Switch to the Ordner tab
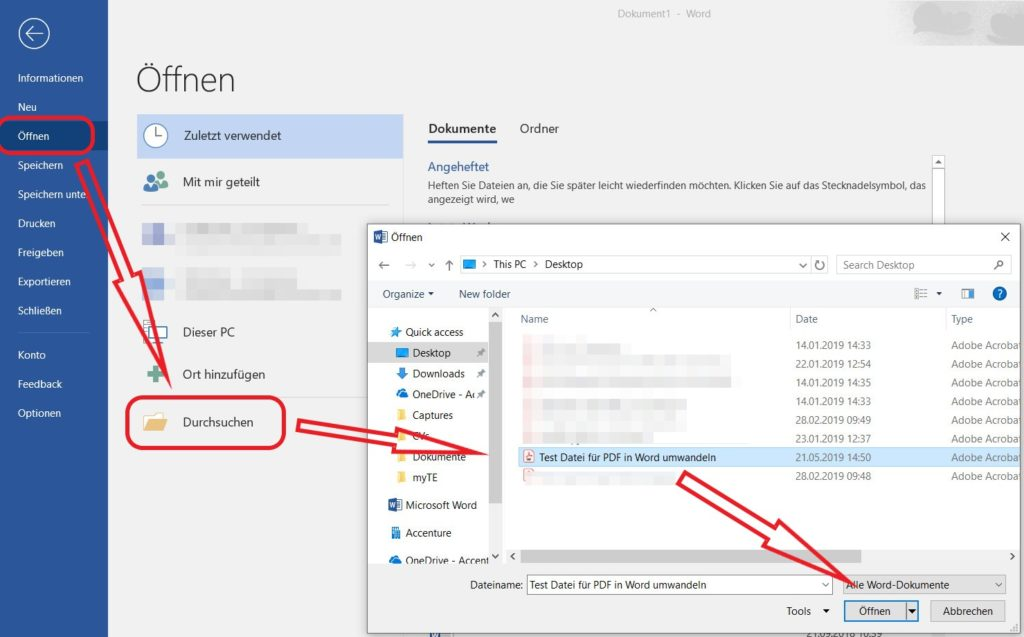Viewport: 1024px width, 637px height. (539, 129)
